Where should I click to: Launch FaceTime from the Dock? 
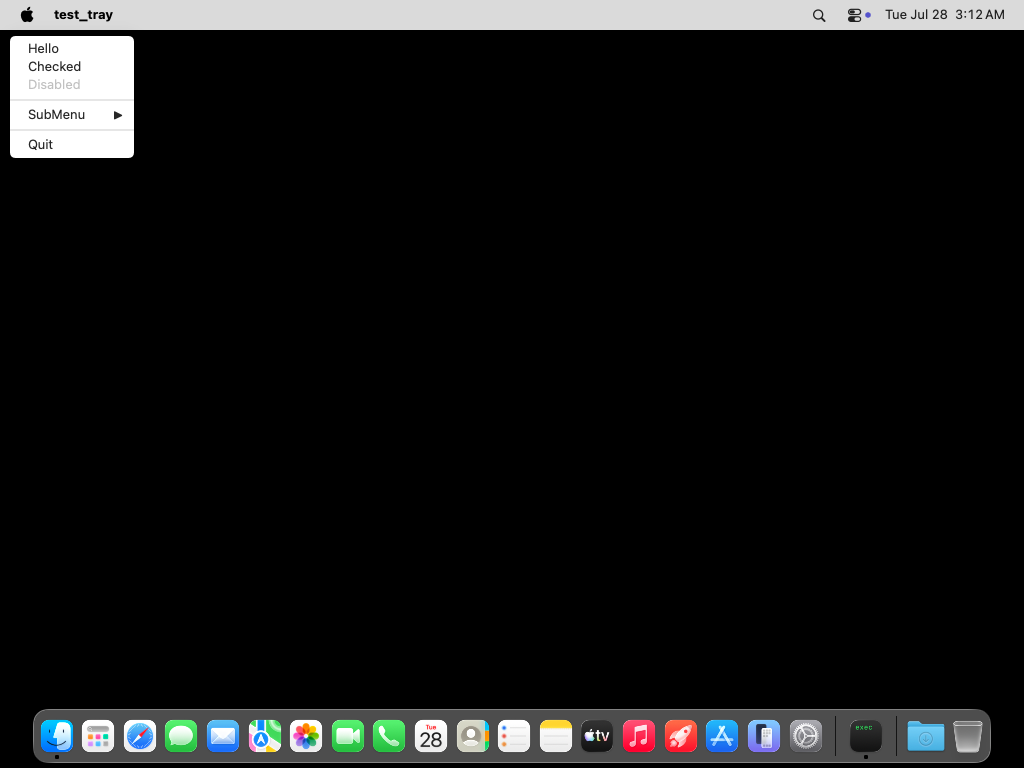coord(347,736)
